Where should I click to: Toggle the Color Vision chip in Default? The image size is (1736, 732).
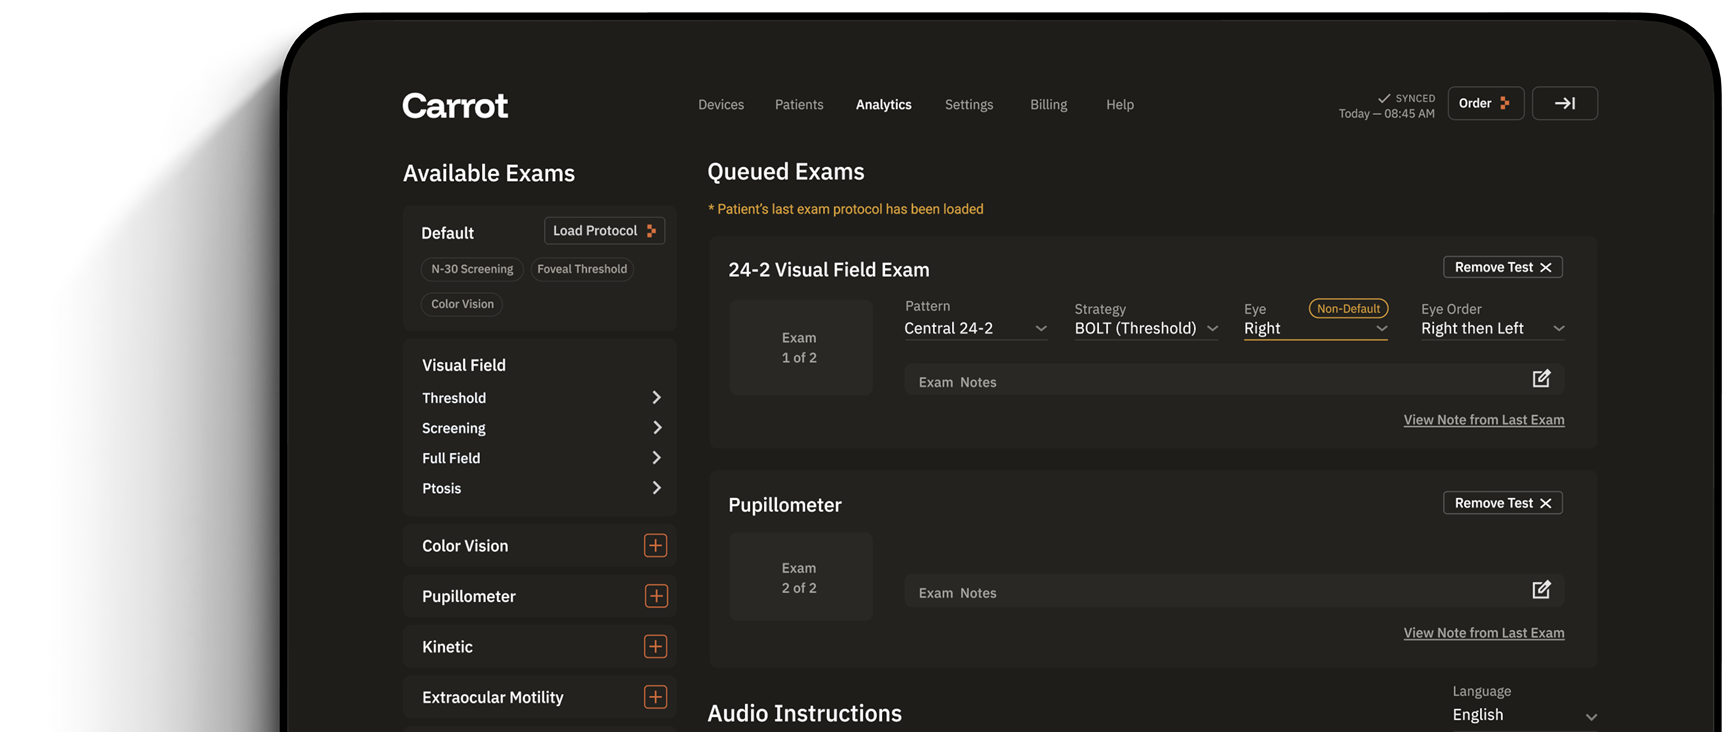coord(462,304)
